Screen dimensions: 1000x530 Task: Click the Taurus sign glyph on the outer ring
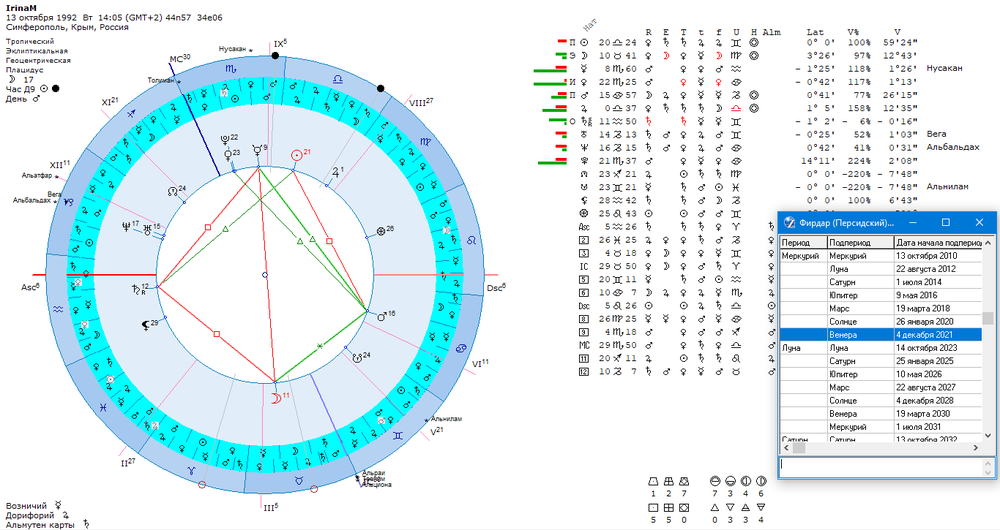tap(298, 481)
